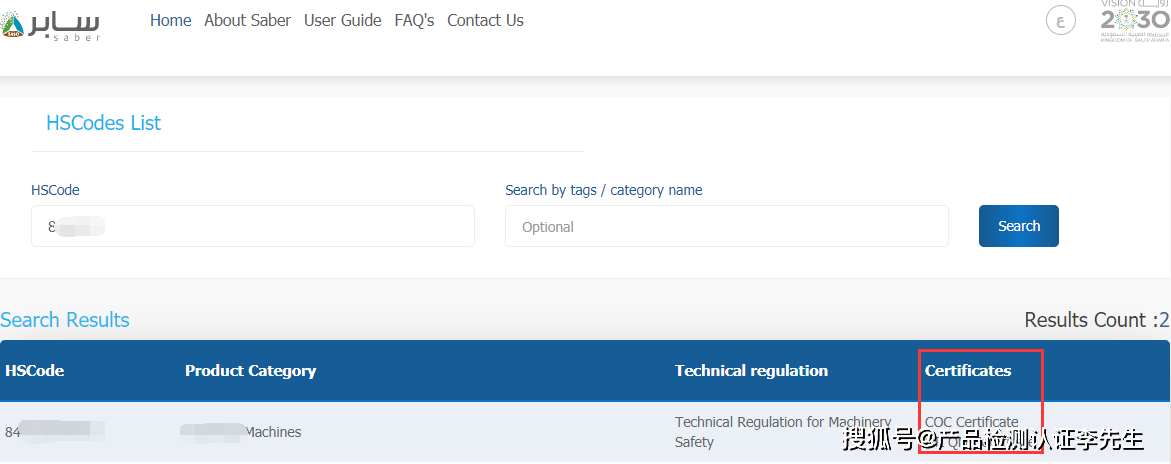
Task: Open the FAQ's page
Action: tap(414, 20)
